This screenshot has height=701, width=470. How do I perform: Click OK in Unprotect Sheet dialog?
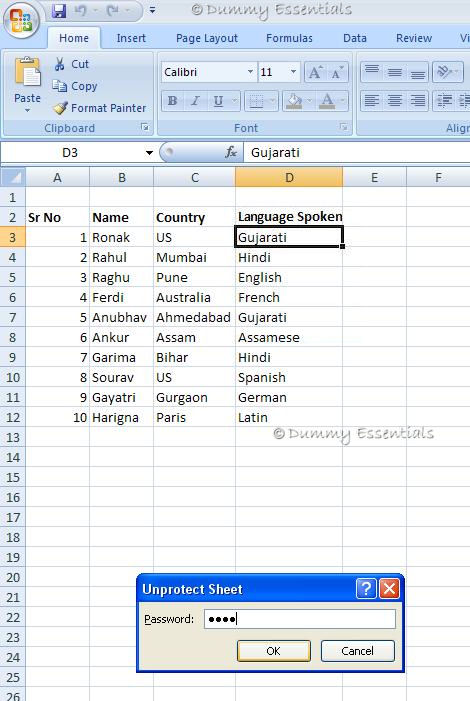(x=274, y=651)
